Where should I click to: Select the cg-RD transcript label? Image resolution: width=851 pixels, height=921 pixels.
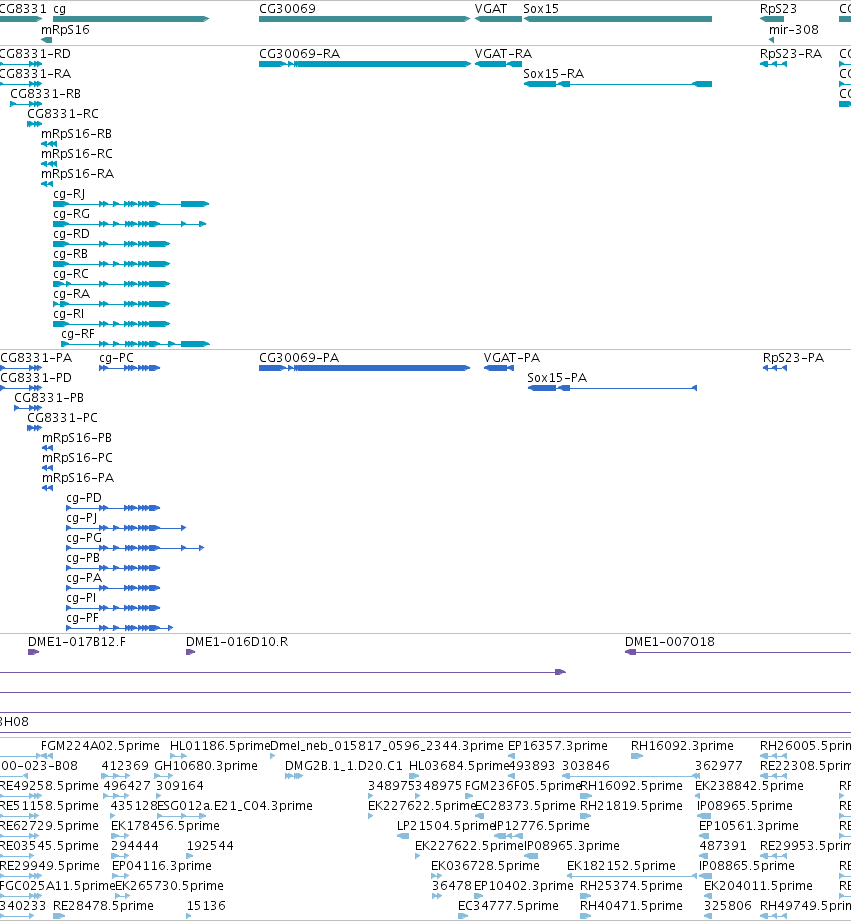(71, 233)
